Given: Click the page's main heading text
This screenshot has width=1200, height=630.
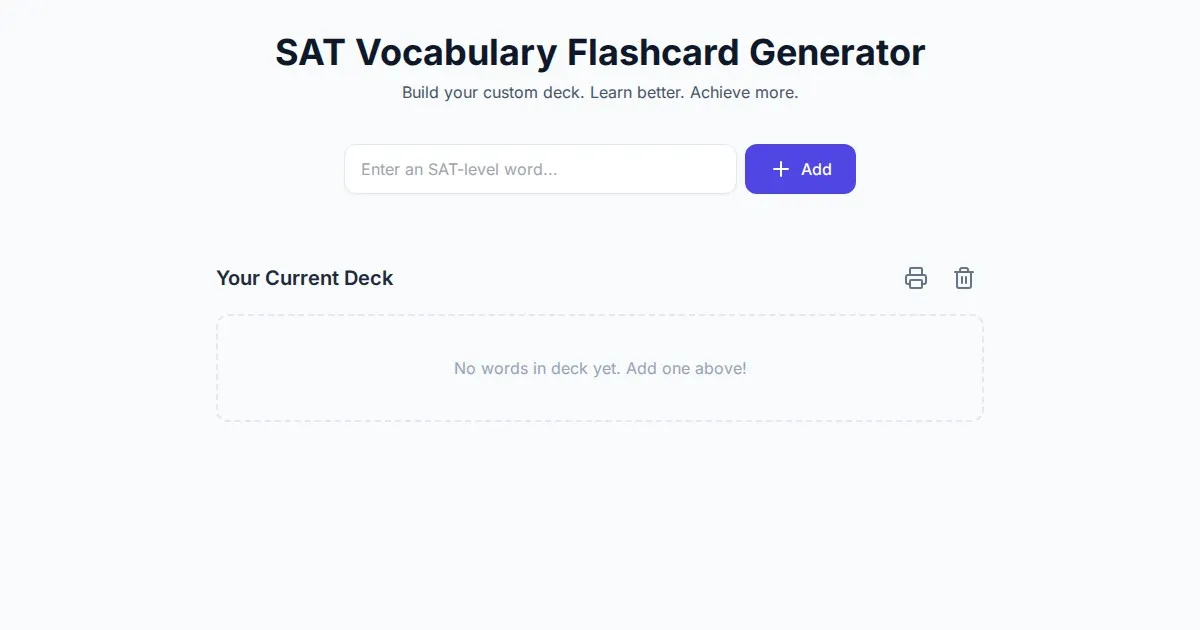Looking at the screenshot, I should [x=600, y=52].
